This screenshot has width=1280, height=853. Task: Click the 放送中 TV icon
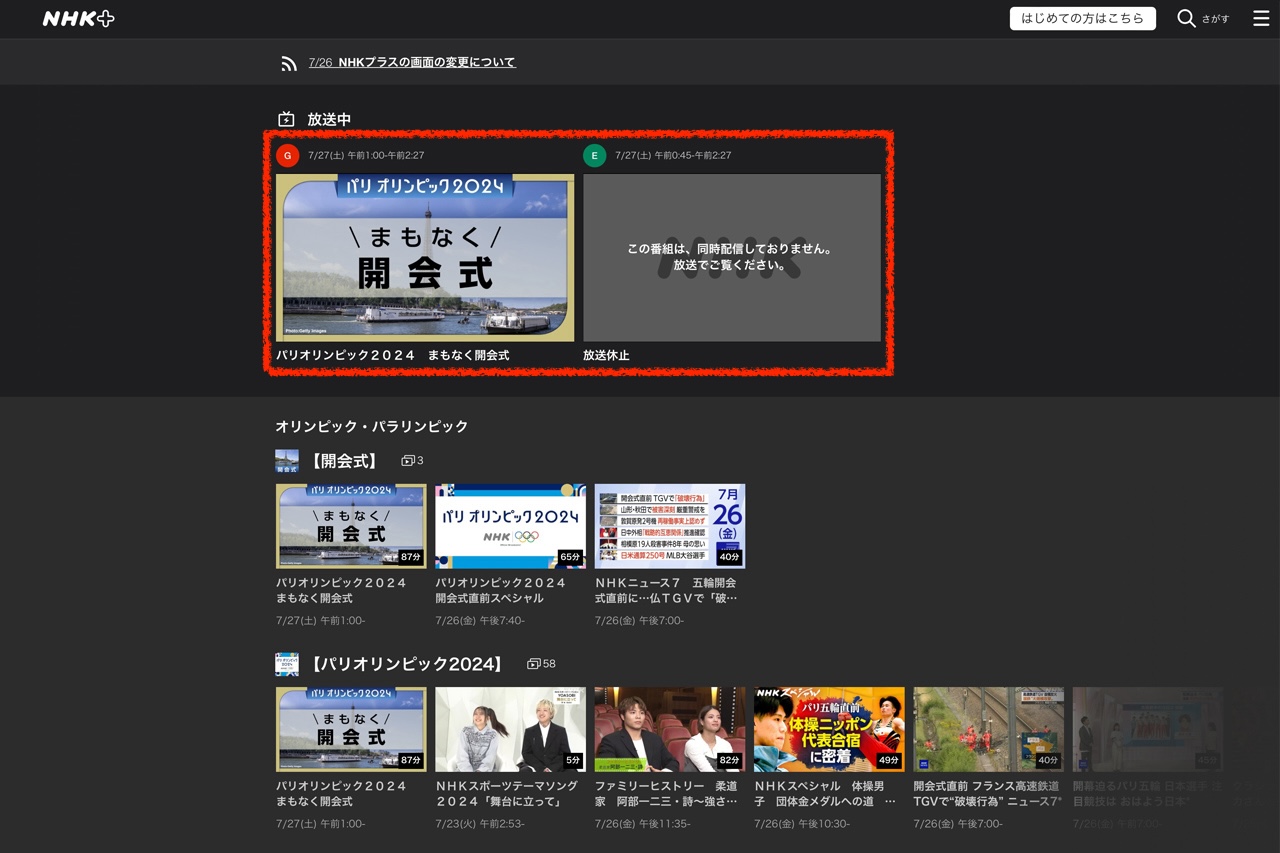click(286, 119)
